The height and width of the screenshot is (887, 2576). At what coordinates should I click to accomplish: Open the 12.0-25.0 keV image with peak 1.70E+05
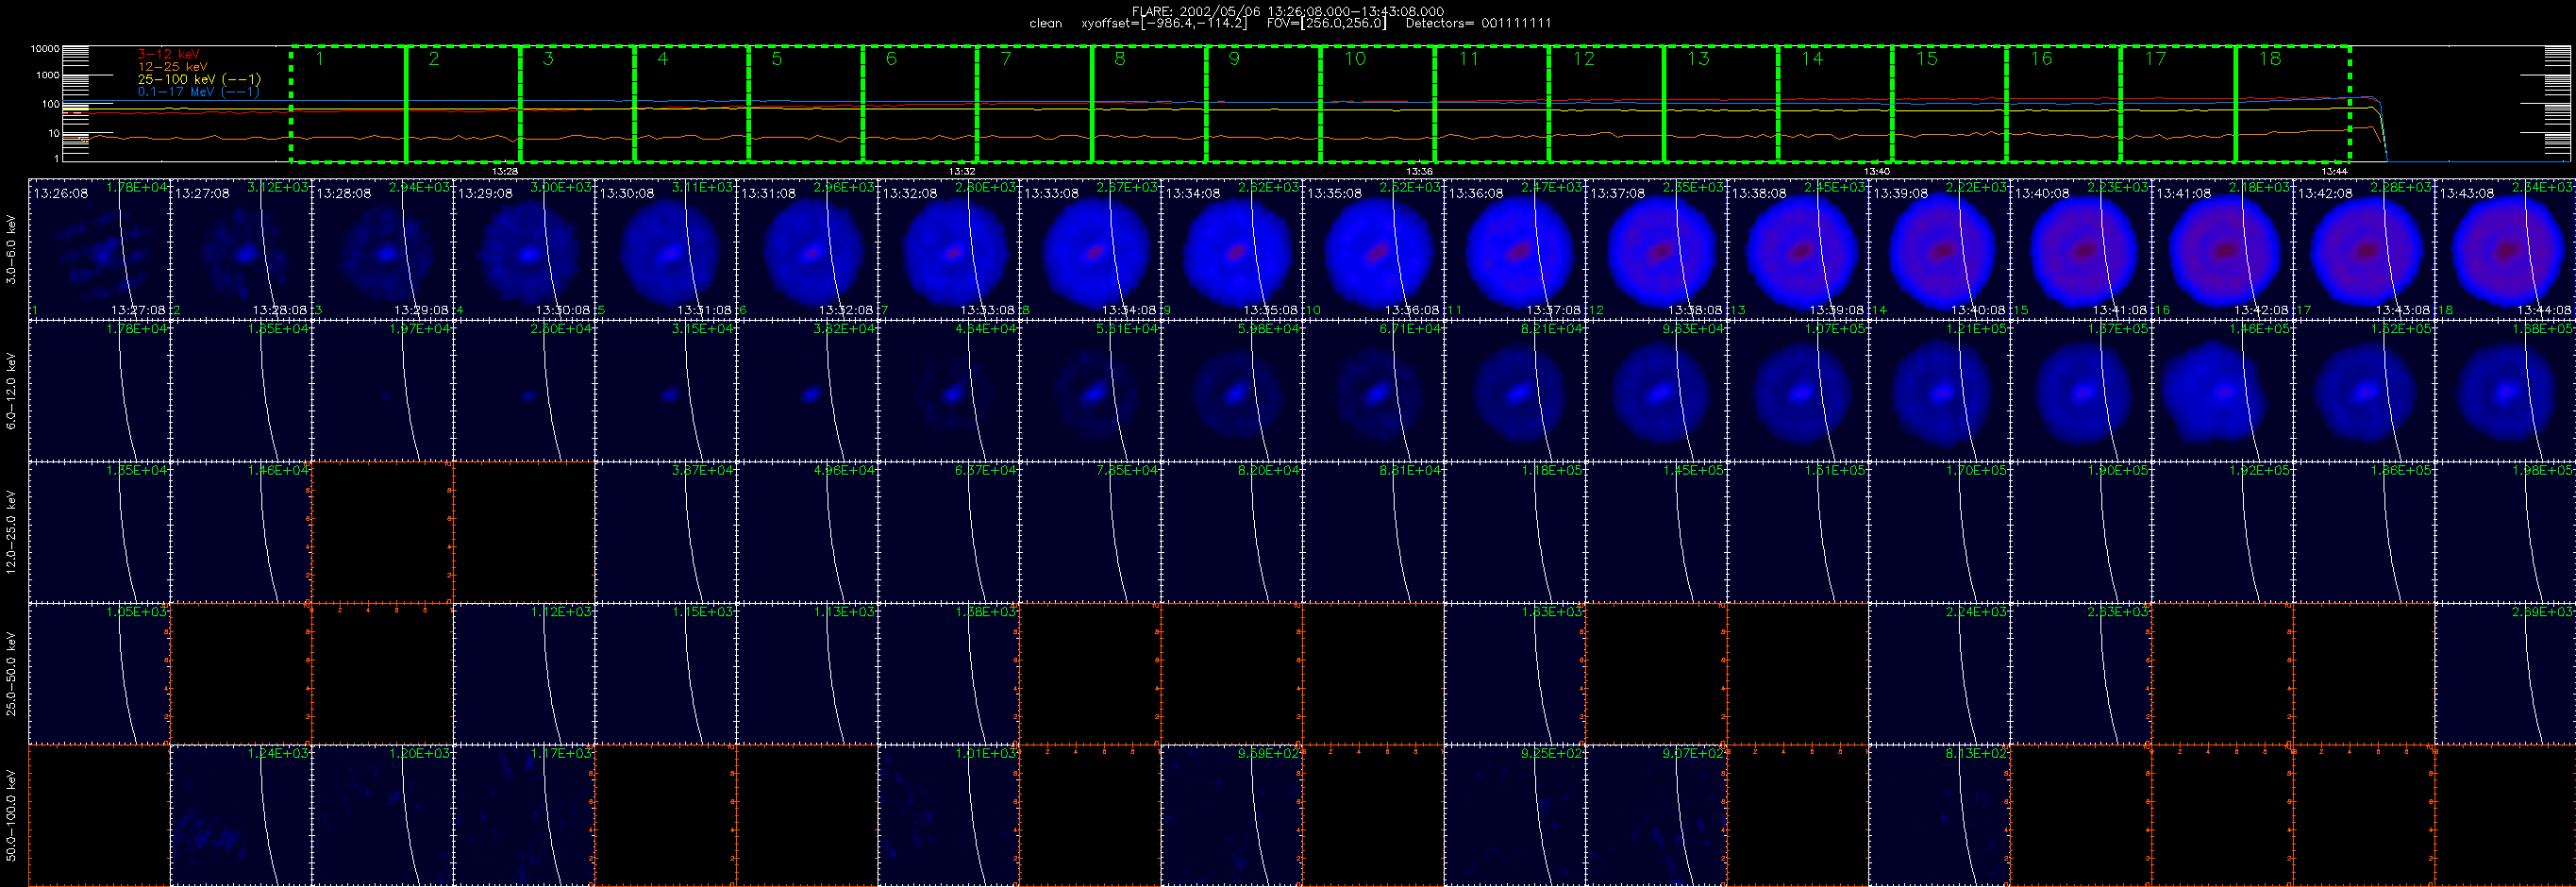[1940, 532]
